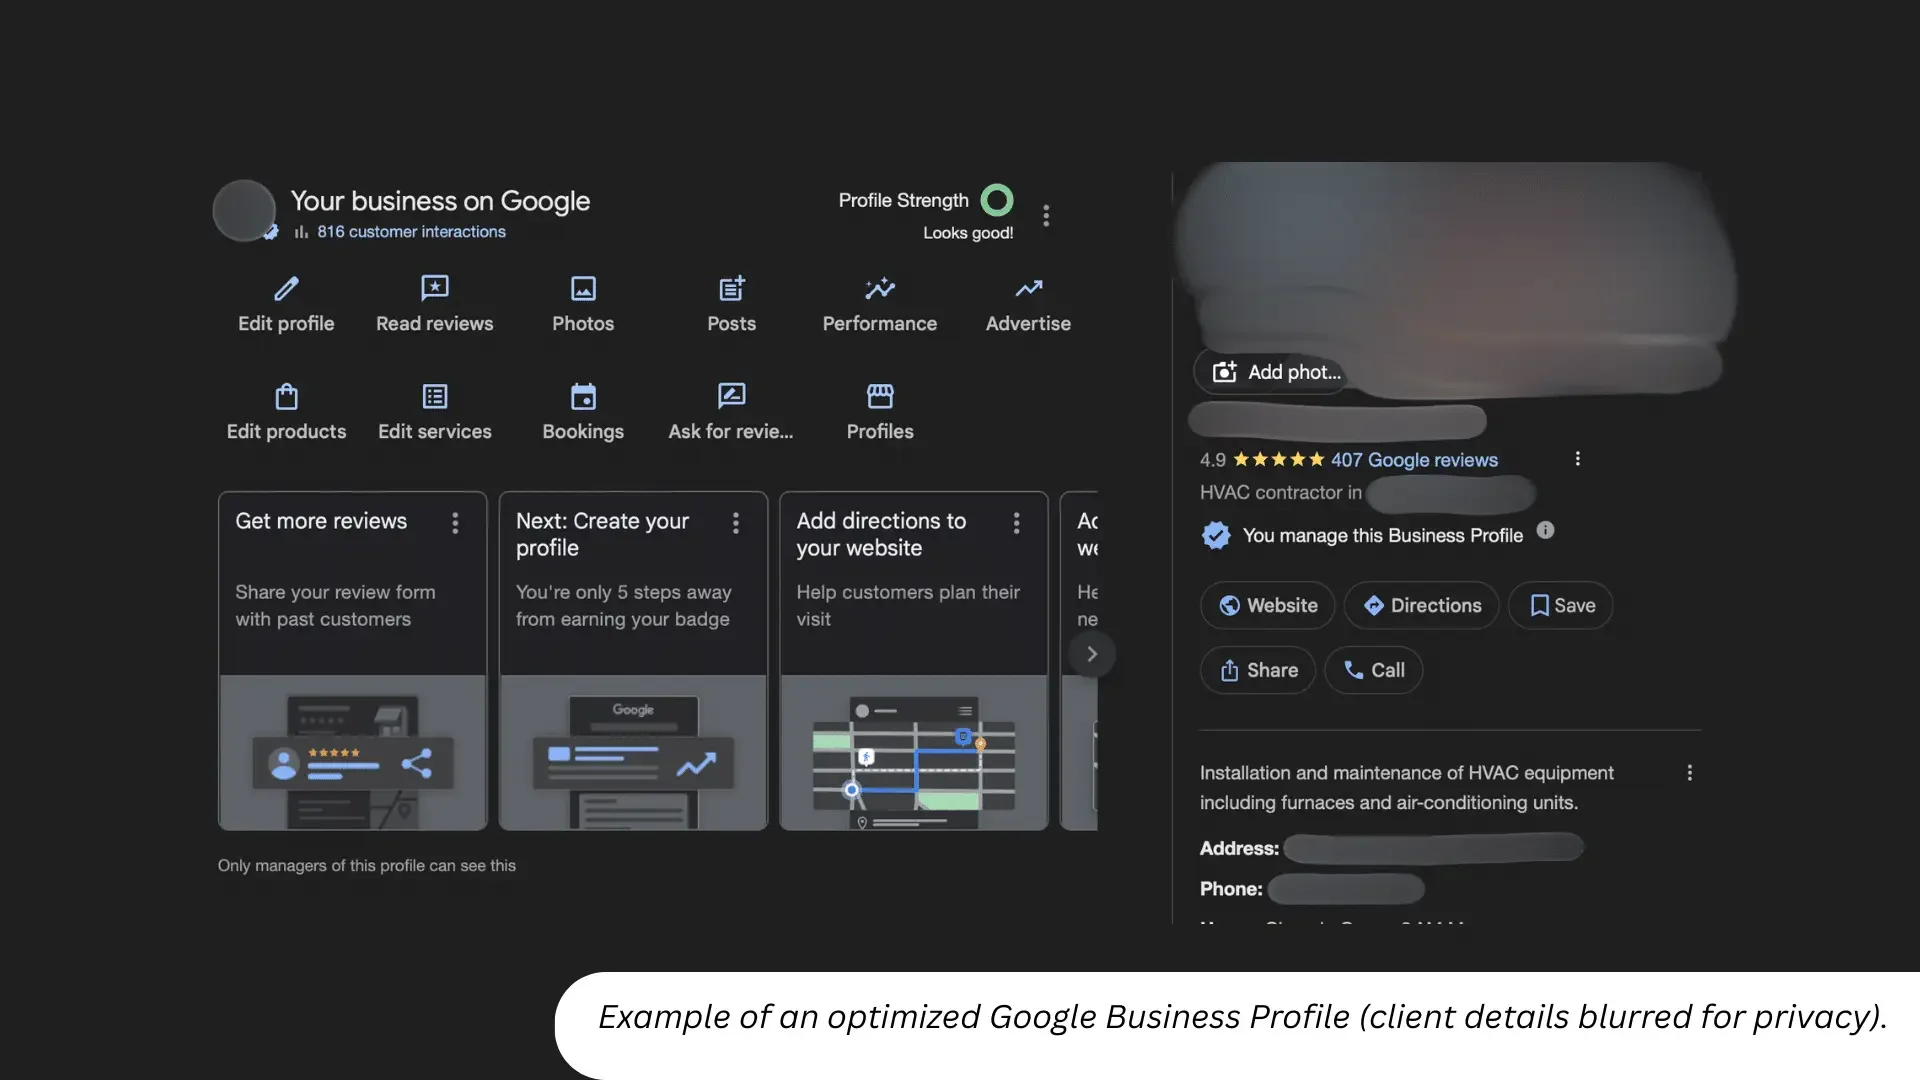This screenshot has width=1920, height=1080.
Task: Open the Get more reviews card
Action: click(353, 660)
